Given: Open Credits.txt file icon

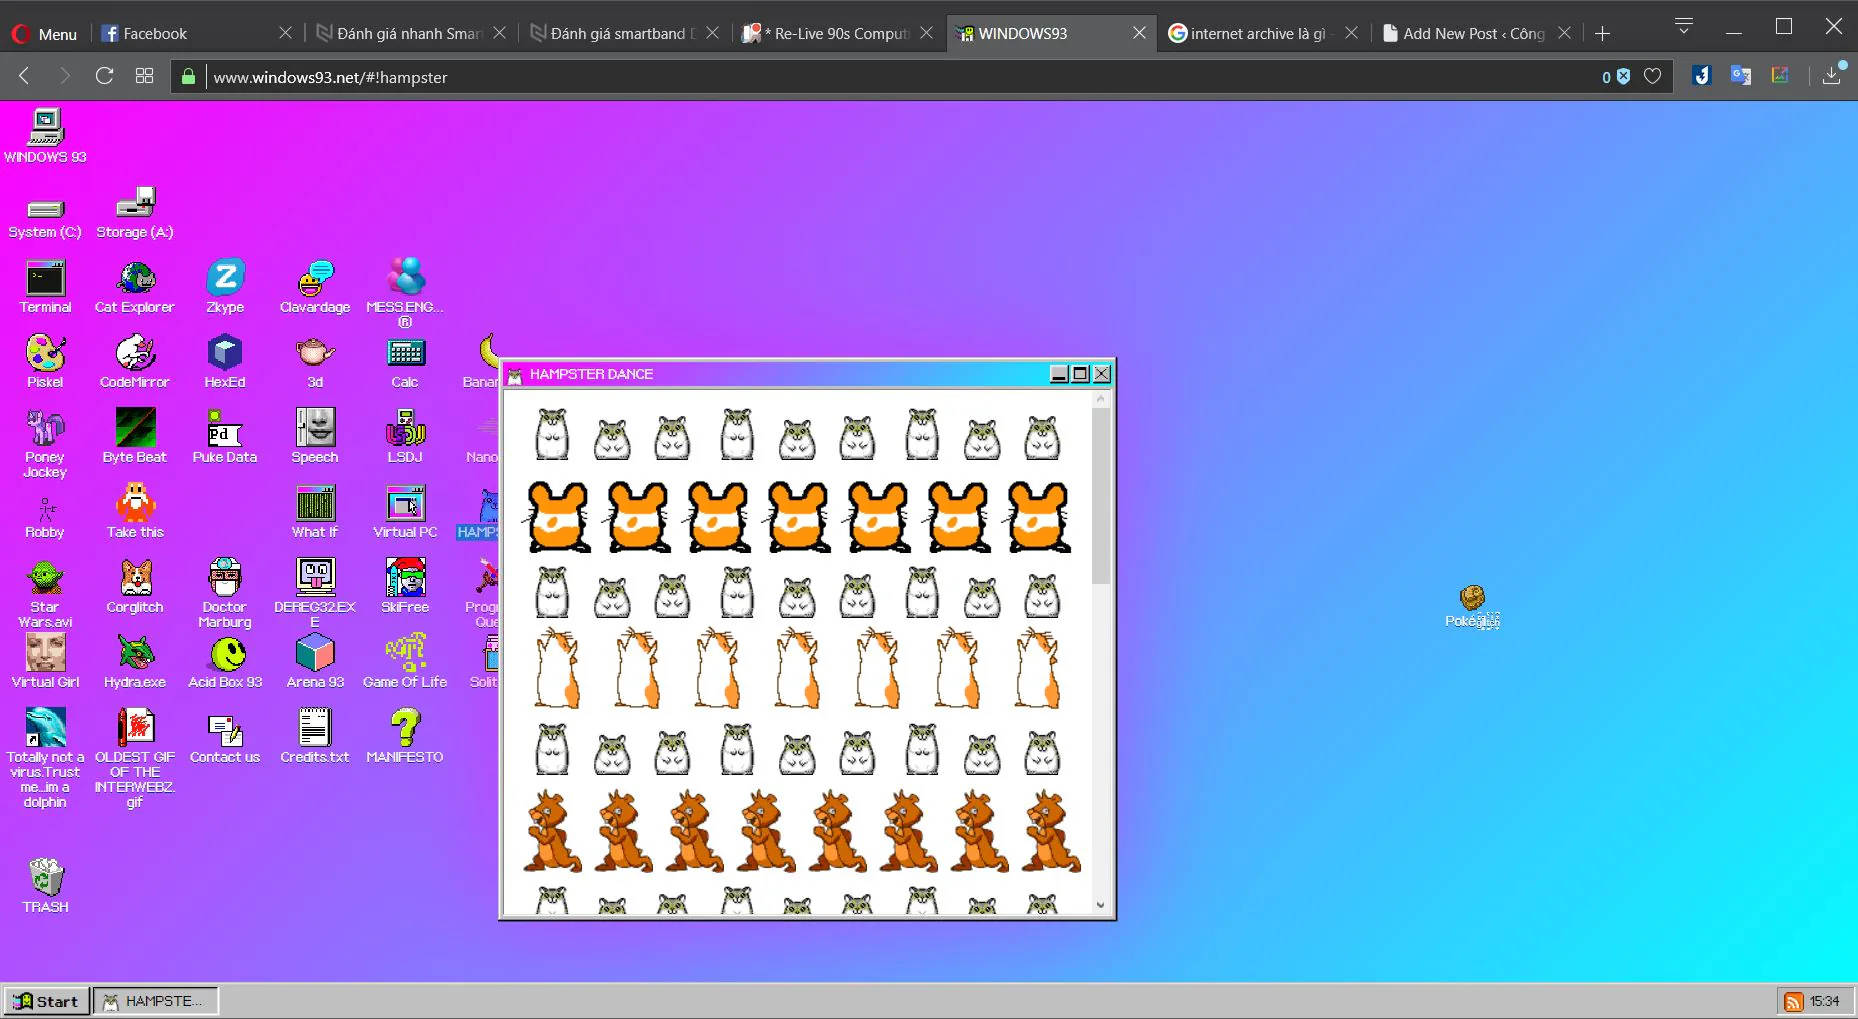Looking at the screenshot, I should 315,737.
